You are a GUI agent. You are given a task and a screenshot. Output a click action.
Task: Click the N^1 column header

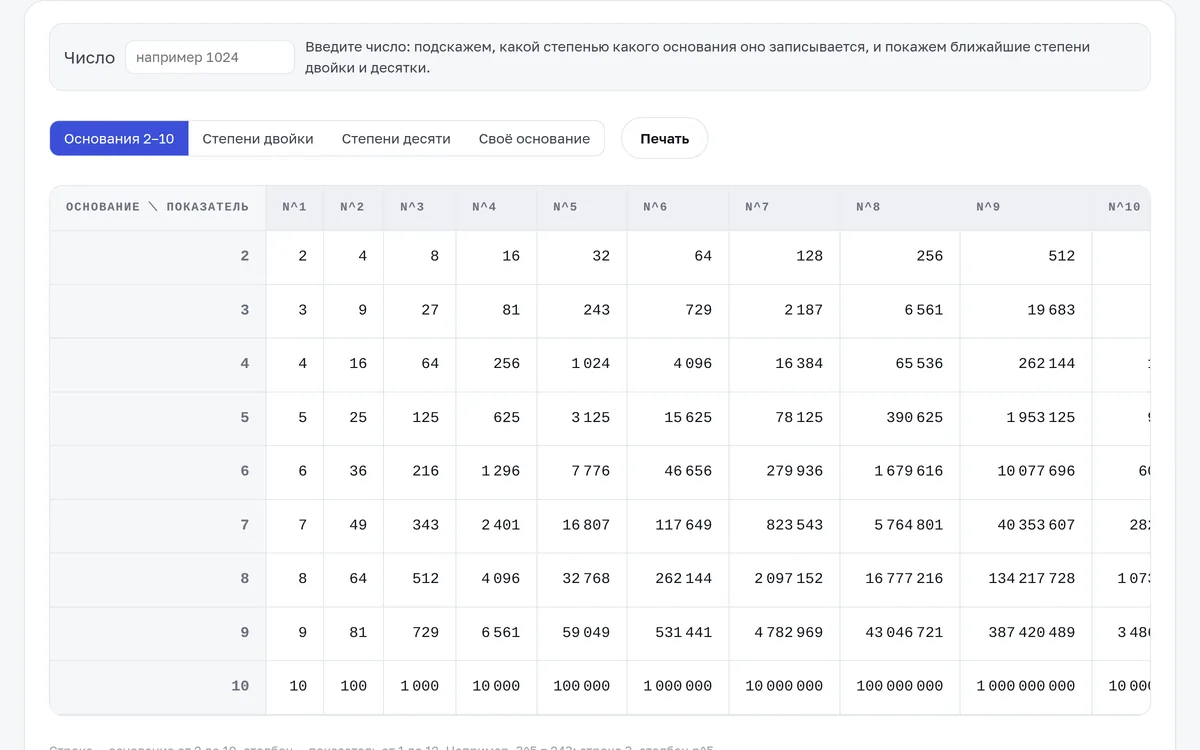(295, 208)
